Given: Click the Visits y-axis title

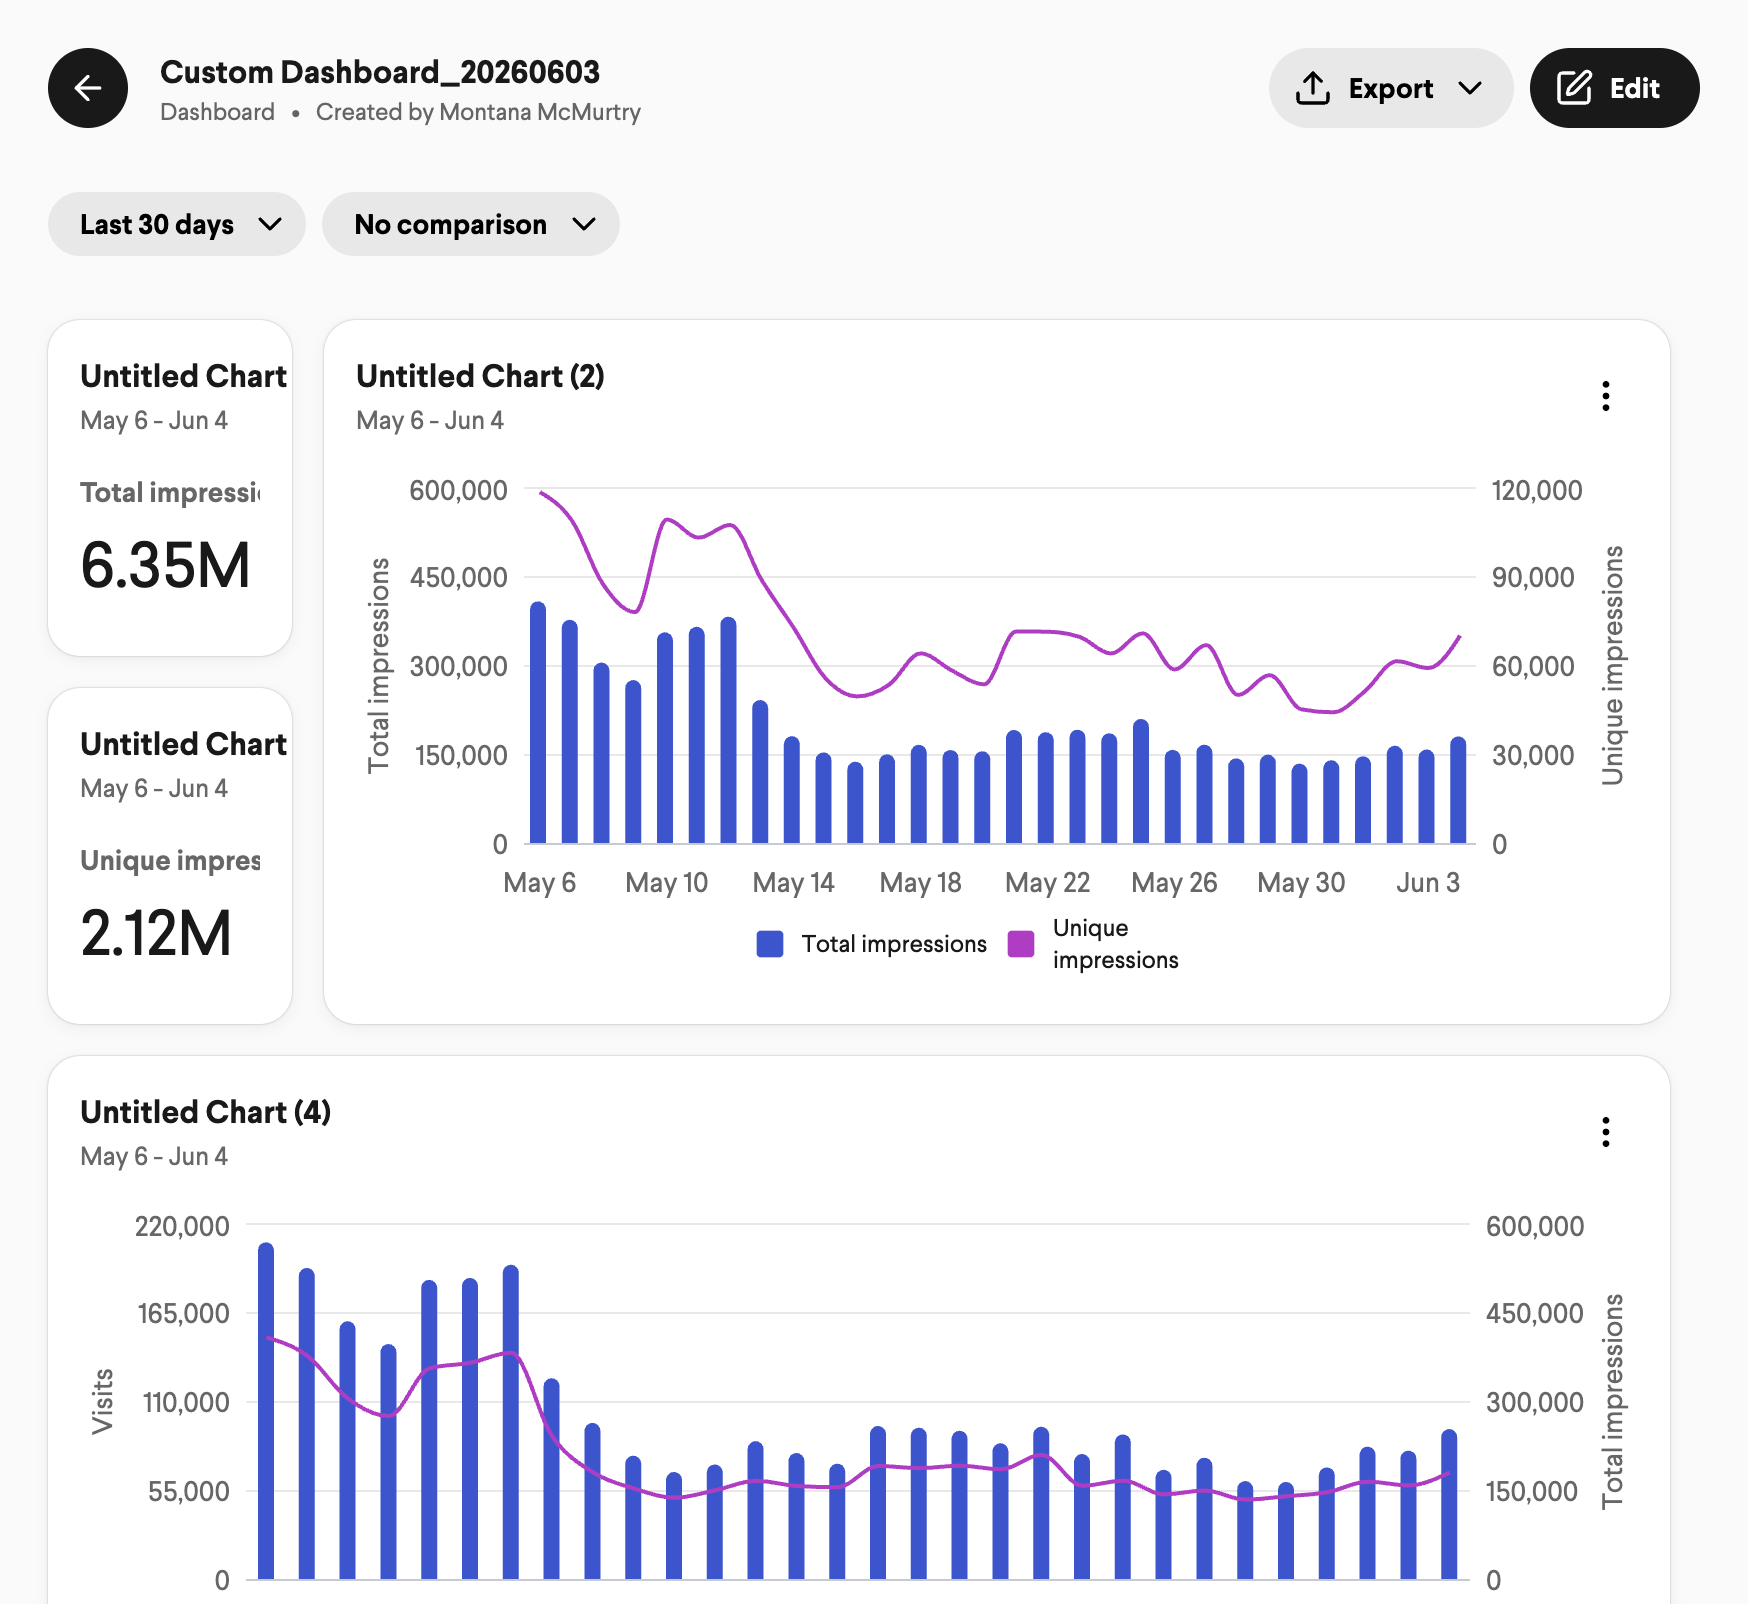Looking at the screenshot, I should [102, 1401].
